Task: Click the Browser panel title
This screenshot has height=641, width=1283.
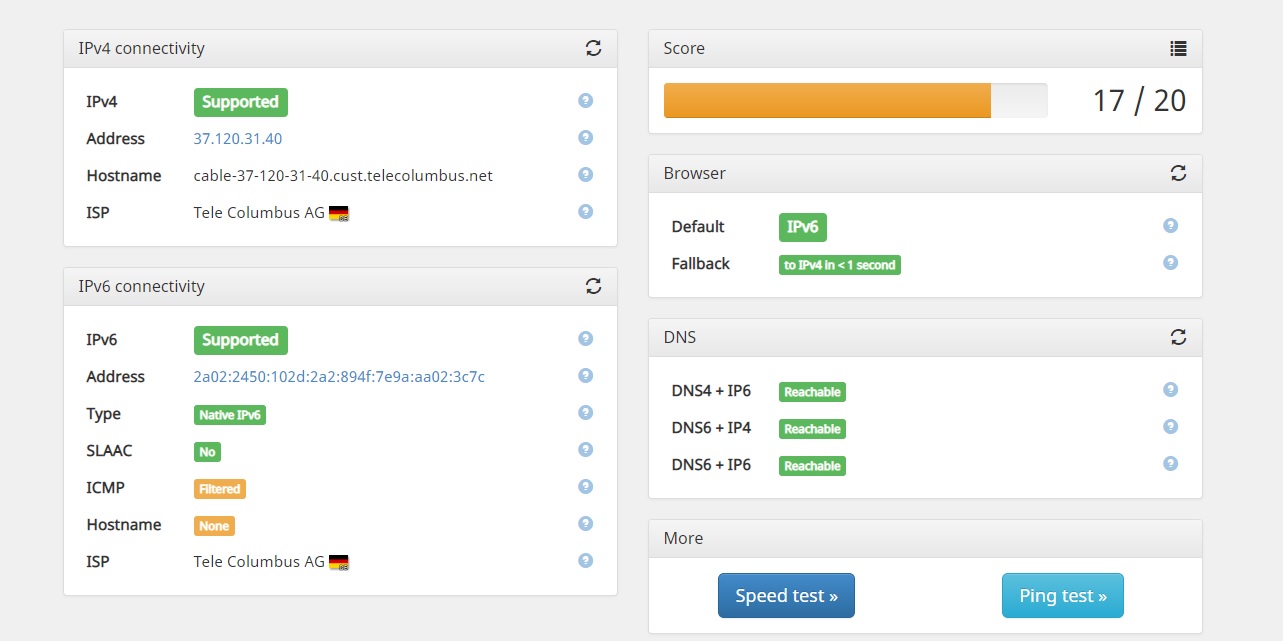Action: [x=695, y=173]
